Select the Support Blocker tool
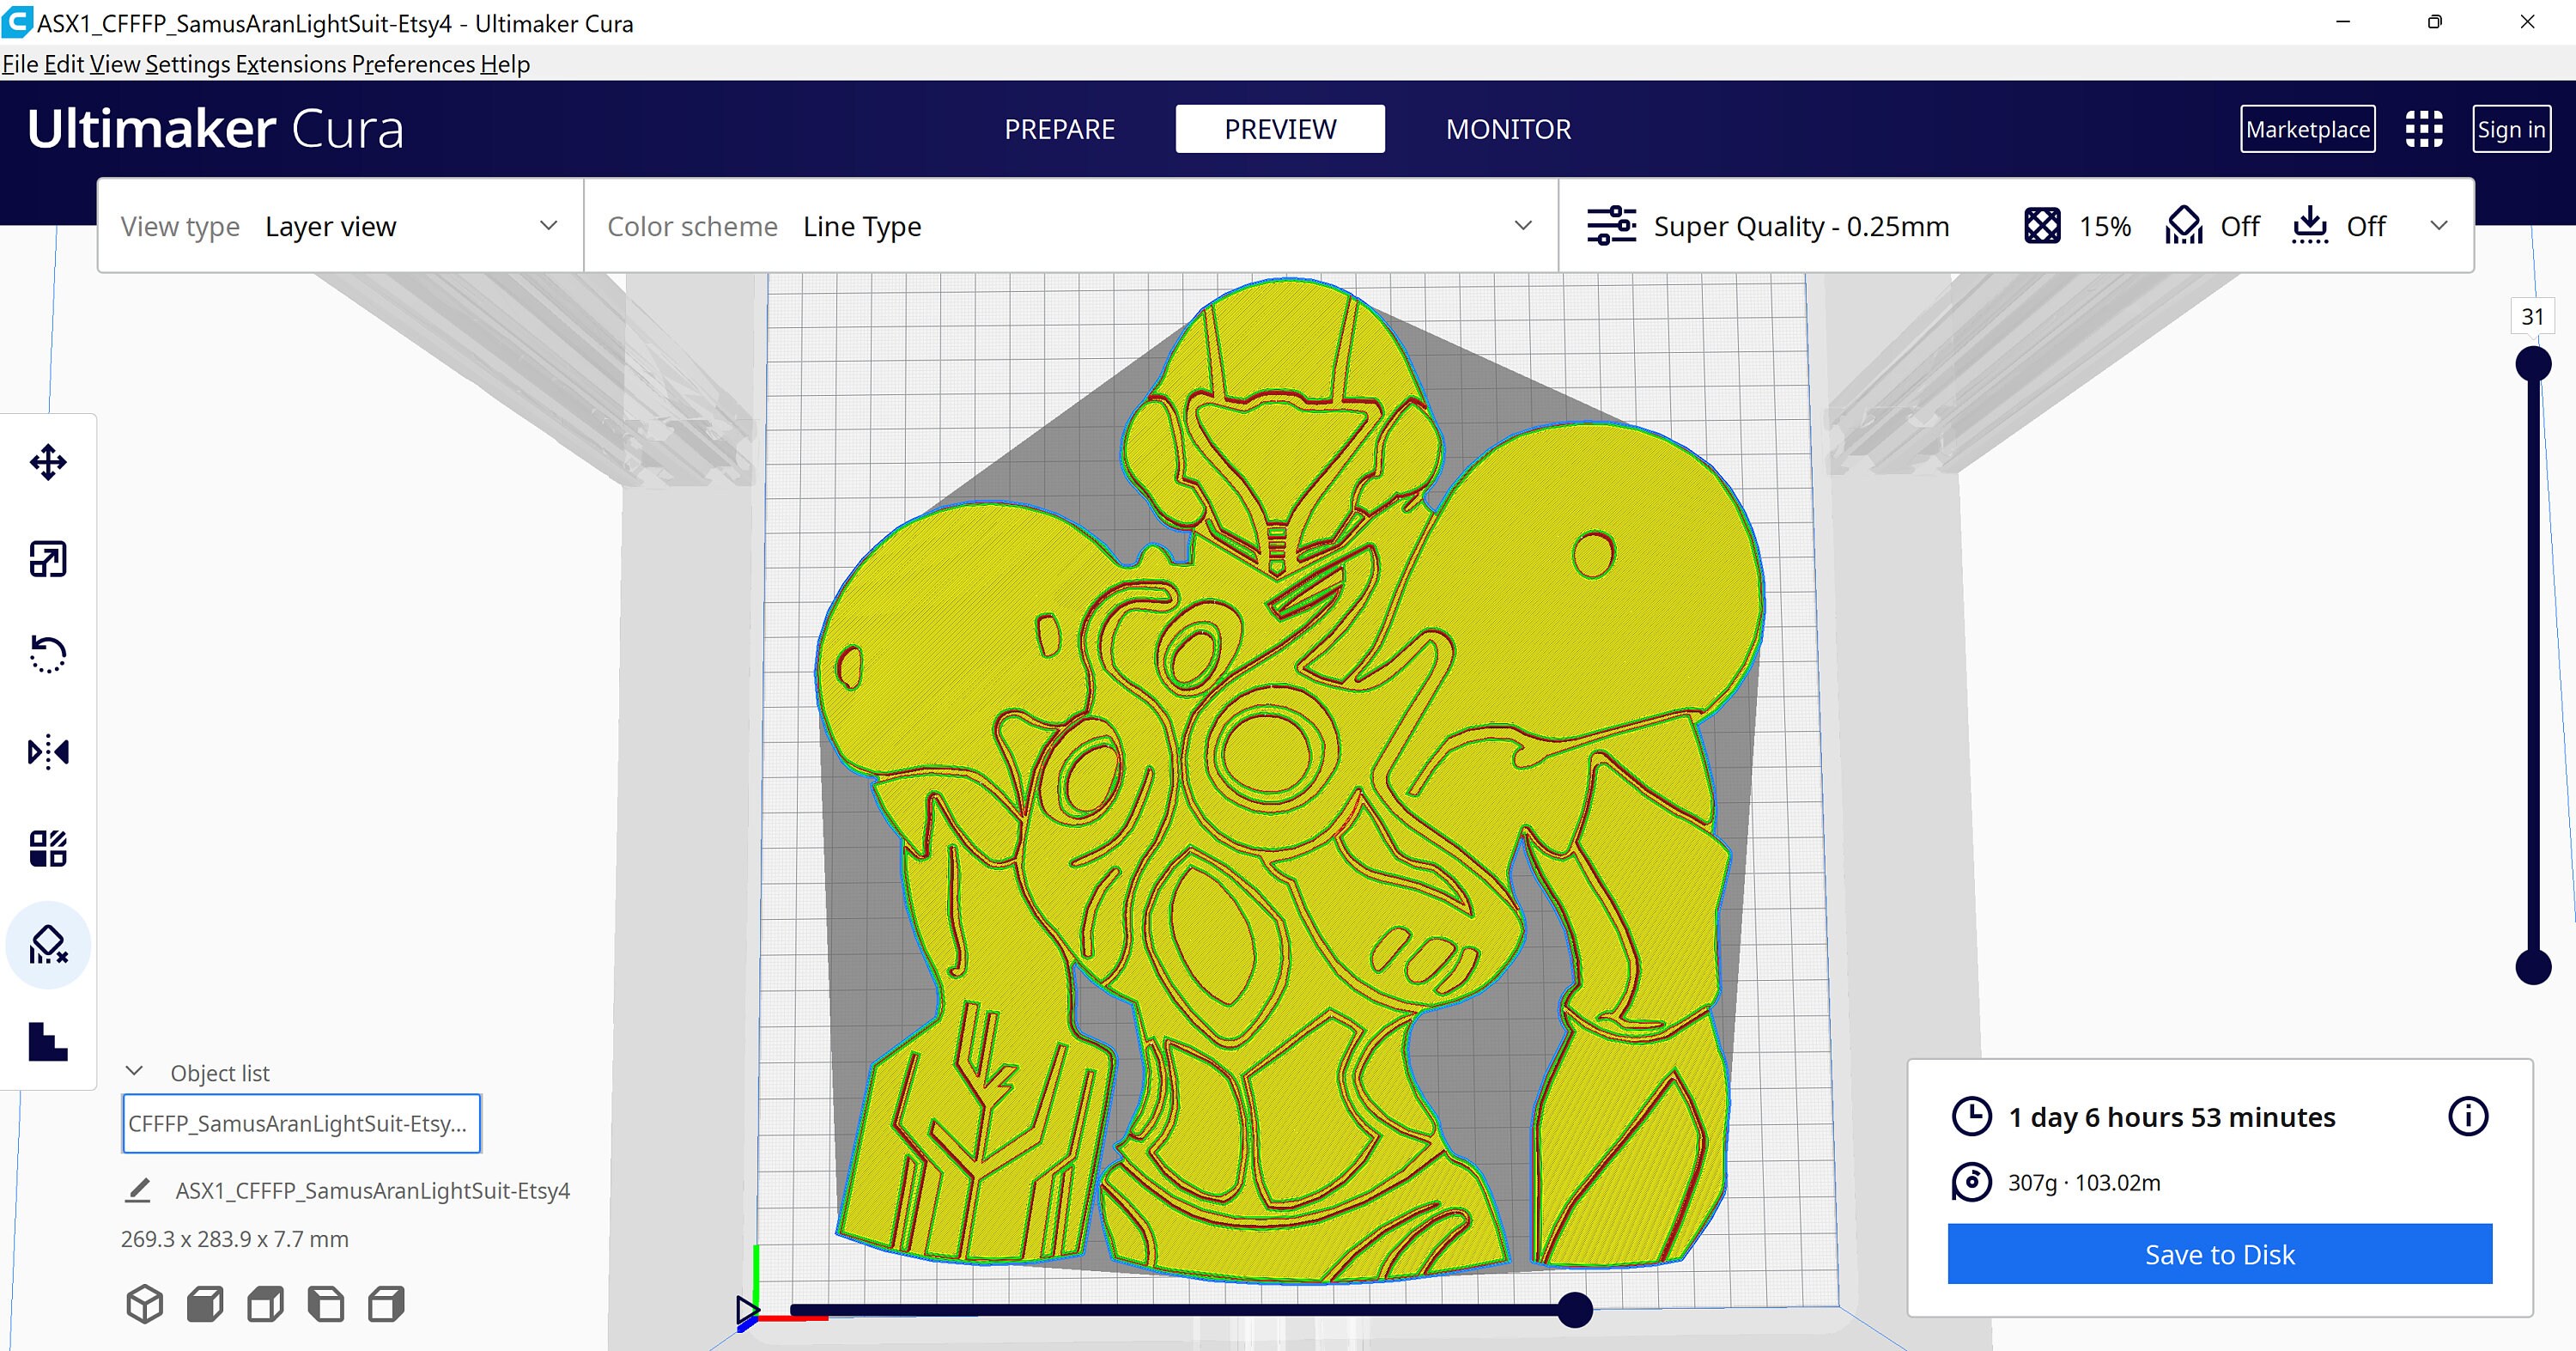Screen dimensions: 2576x1351 pyautogui.click(x=48, y=945)
